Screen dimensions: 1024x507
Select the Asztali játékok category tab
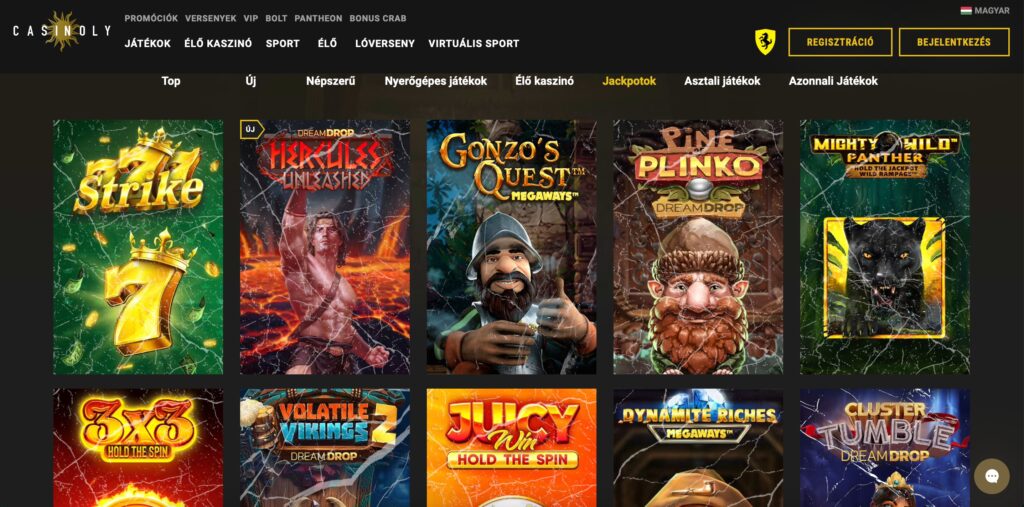[722, 81]
